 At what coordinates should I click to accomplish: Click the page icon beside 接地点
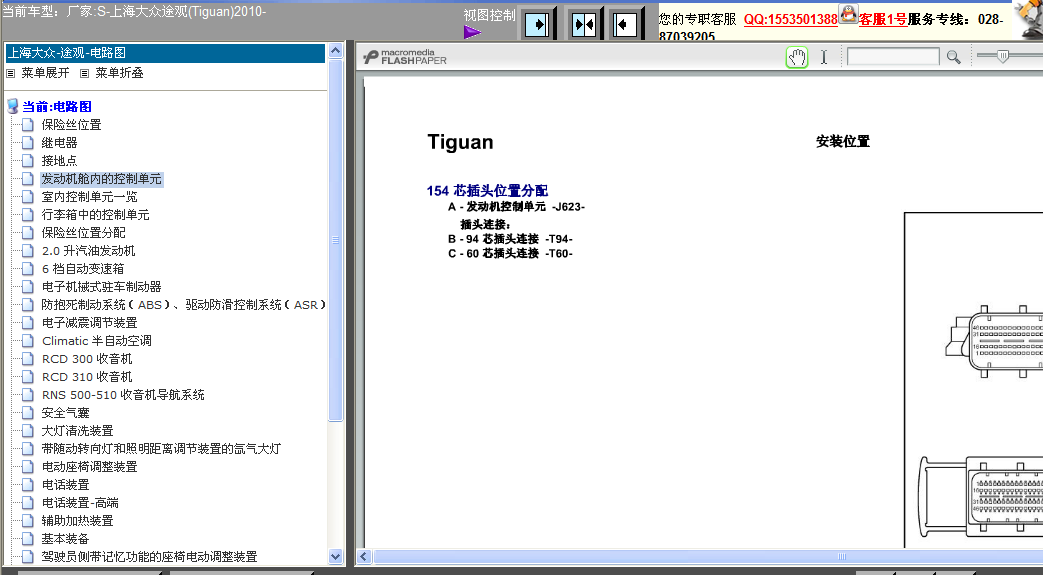tap(27, 160)
